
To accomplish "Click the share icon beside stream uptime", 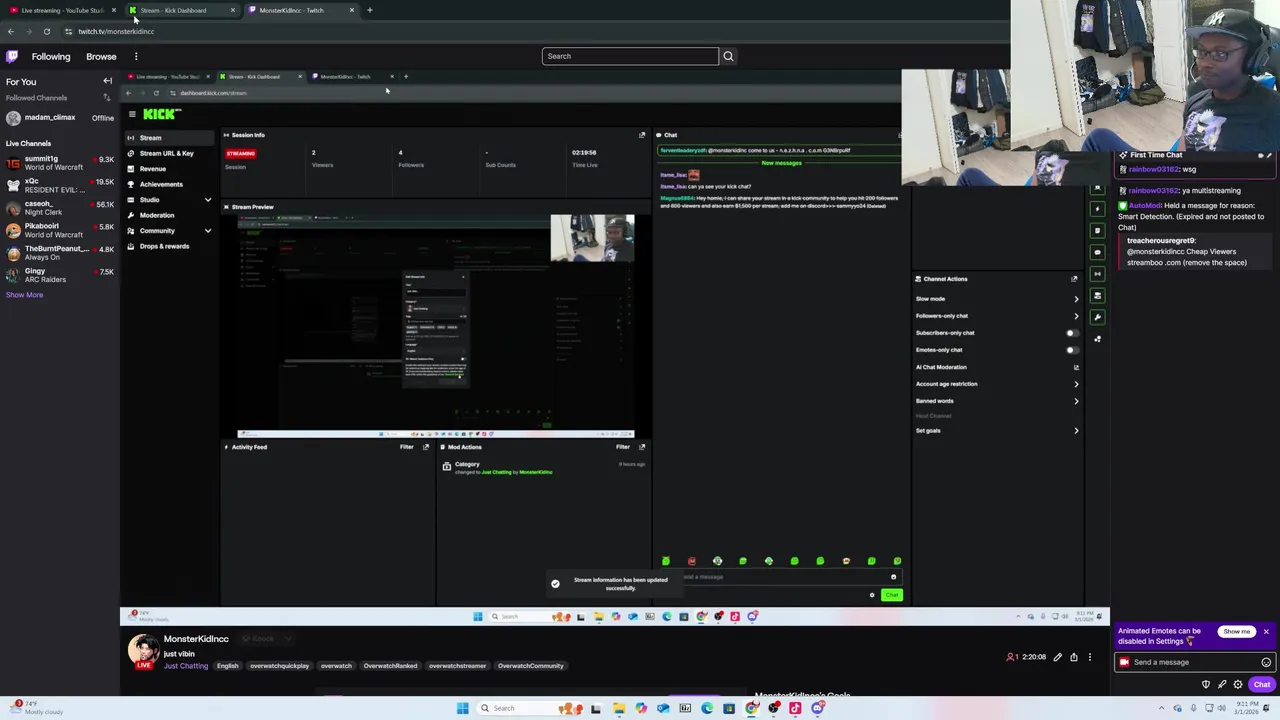I will (1074, 657).
